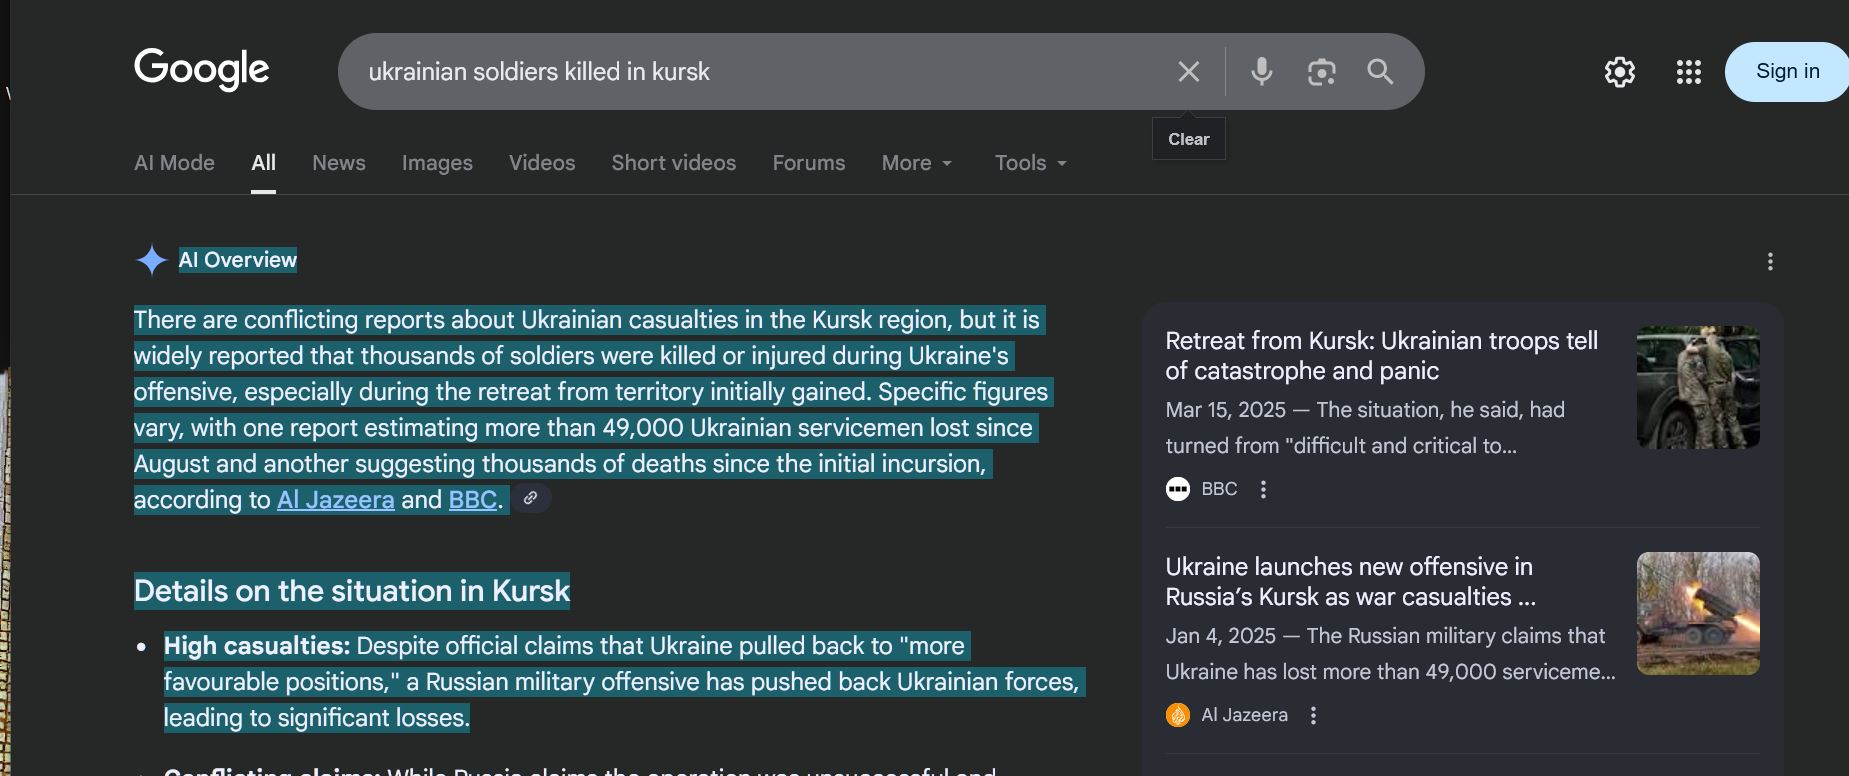Viewport: 1849px width, 776px height.
Task: Switch to the Images tab
Action: click(437, 163)
